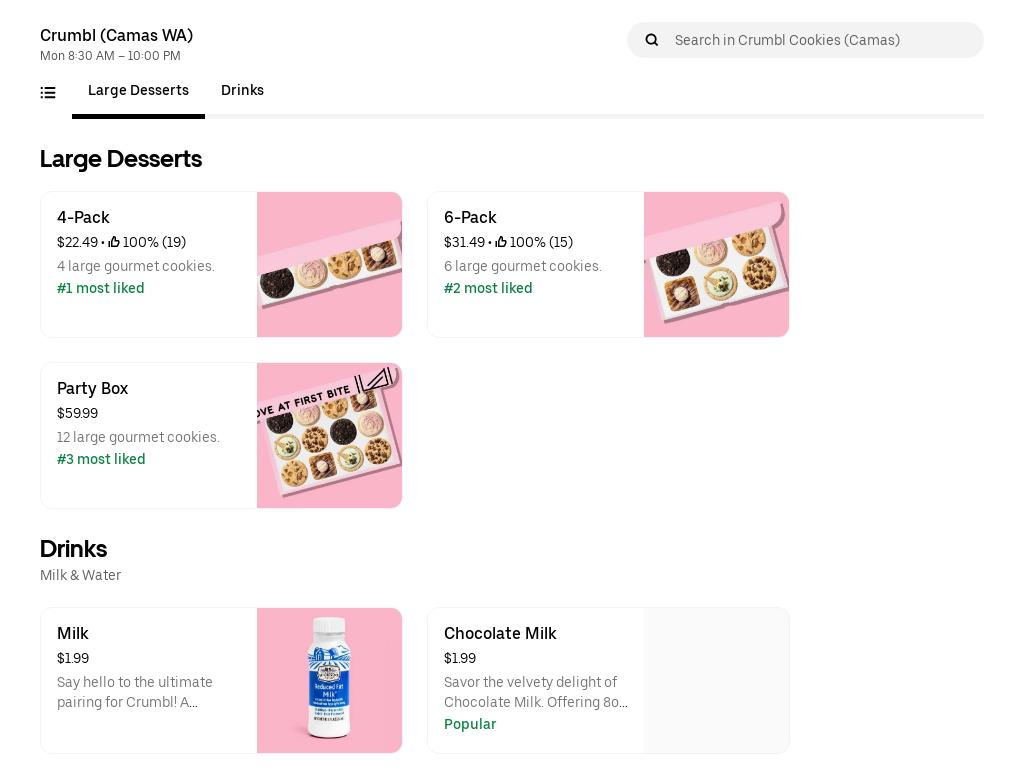Select the Chocolate Milk item title
The width and height of the screenshot is (1024, 774).
pos(500,634)
